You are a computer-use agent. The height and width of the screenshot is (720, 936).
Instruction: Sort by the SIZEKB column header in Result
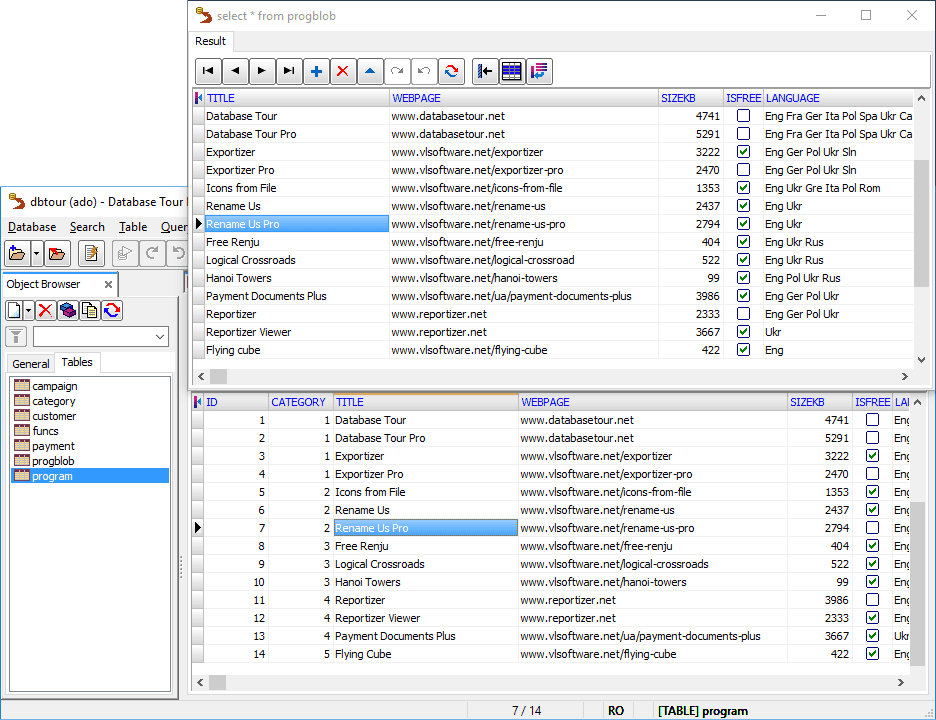point(690,98)
